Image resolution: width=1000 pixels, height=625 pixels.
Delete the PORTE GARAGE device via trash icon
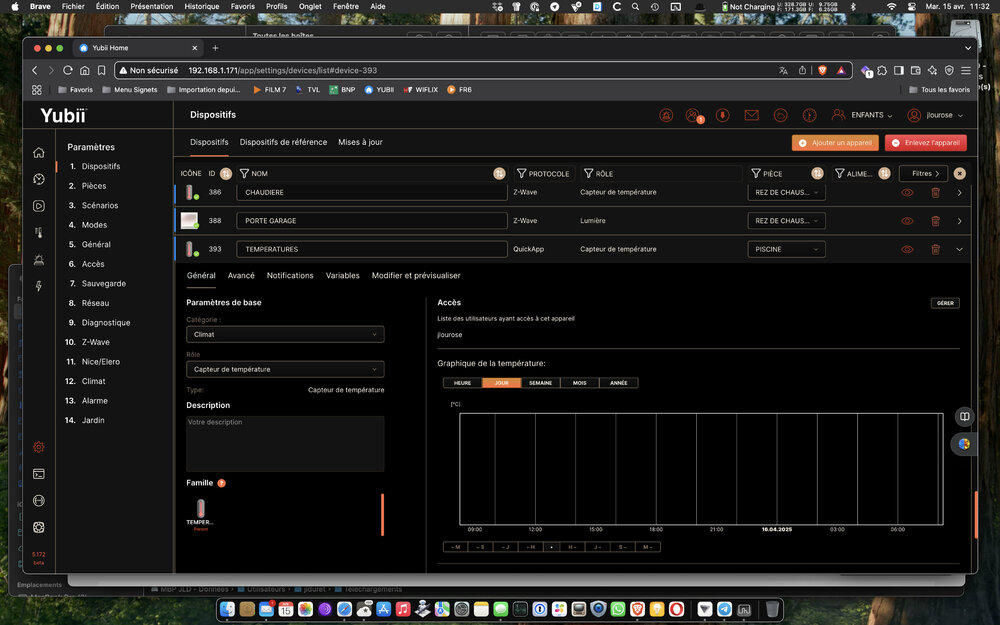pyautogui.click(x=935, y=221)
